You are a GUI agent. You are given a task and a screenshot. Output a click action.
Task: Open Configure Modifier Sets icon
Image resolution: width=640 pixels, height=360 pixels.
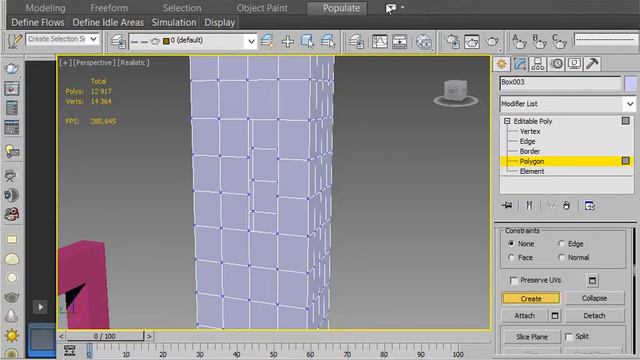coord(589,205)
